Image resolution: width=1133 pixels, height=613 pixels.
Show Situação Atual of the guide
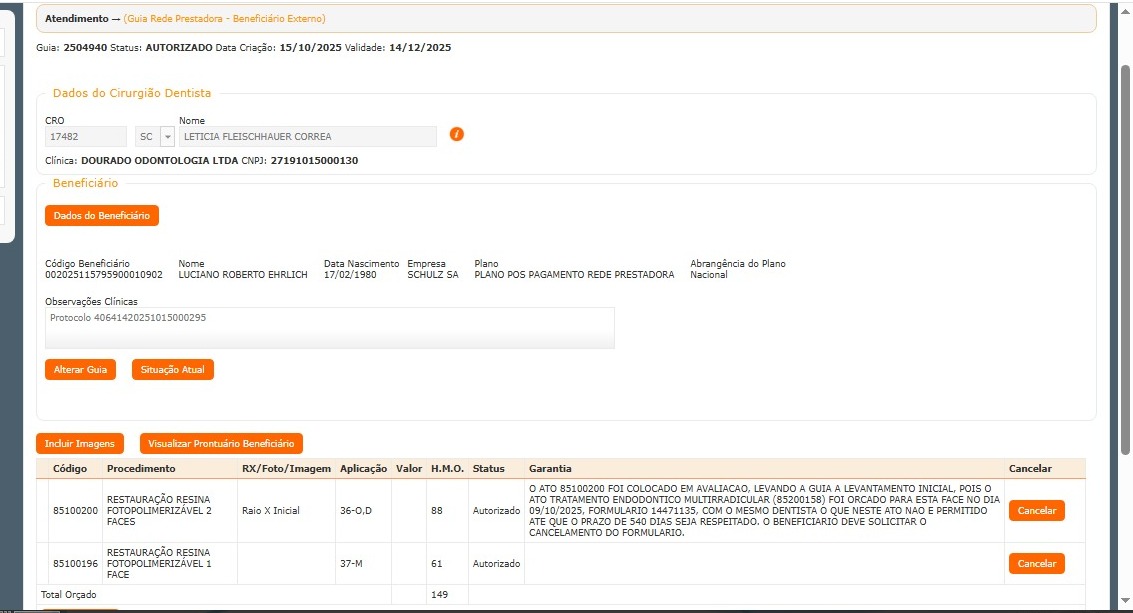tap(172, 370)
